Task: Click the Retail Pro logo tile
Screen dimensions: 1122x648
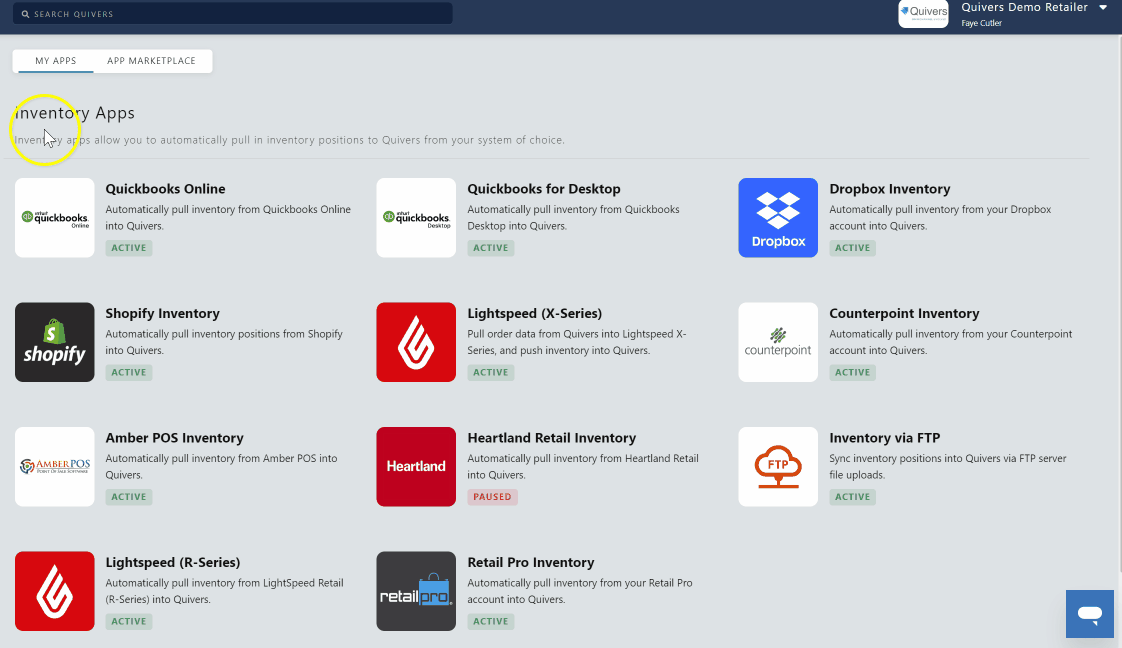Action: point(416,591)
